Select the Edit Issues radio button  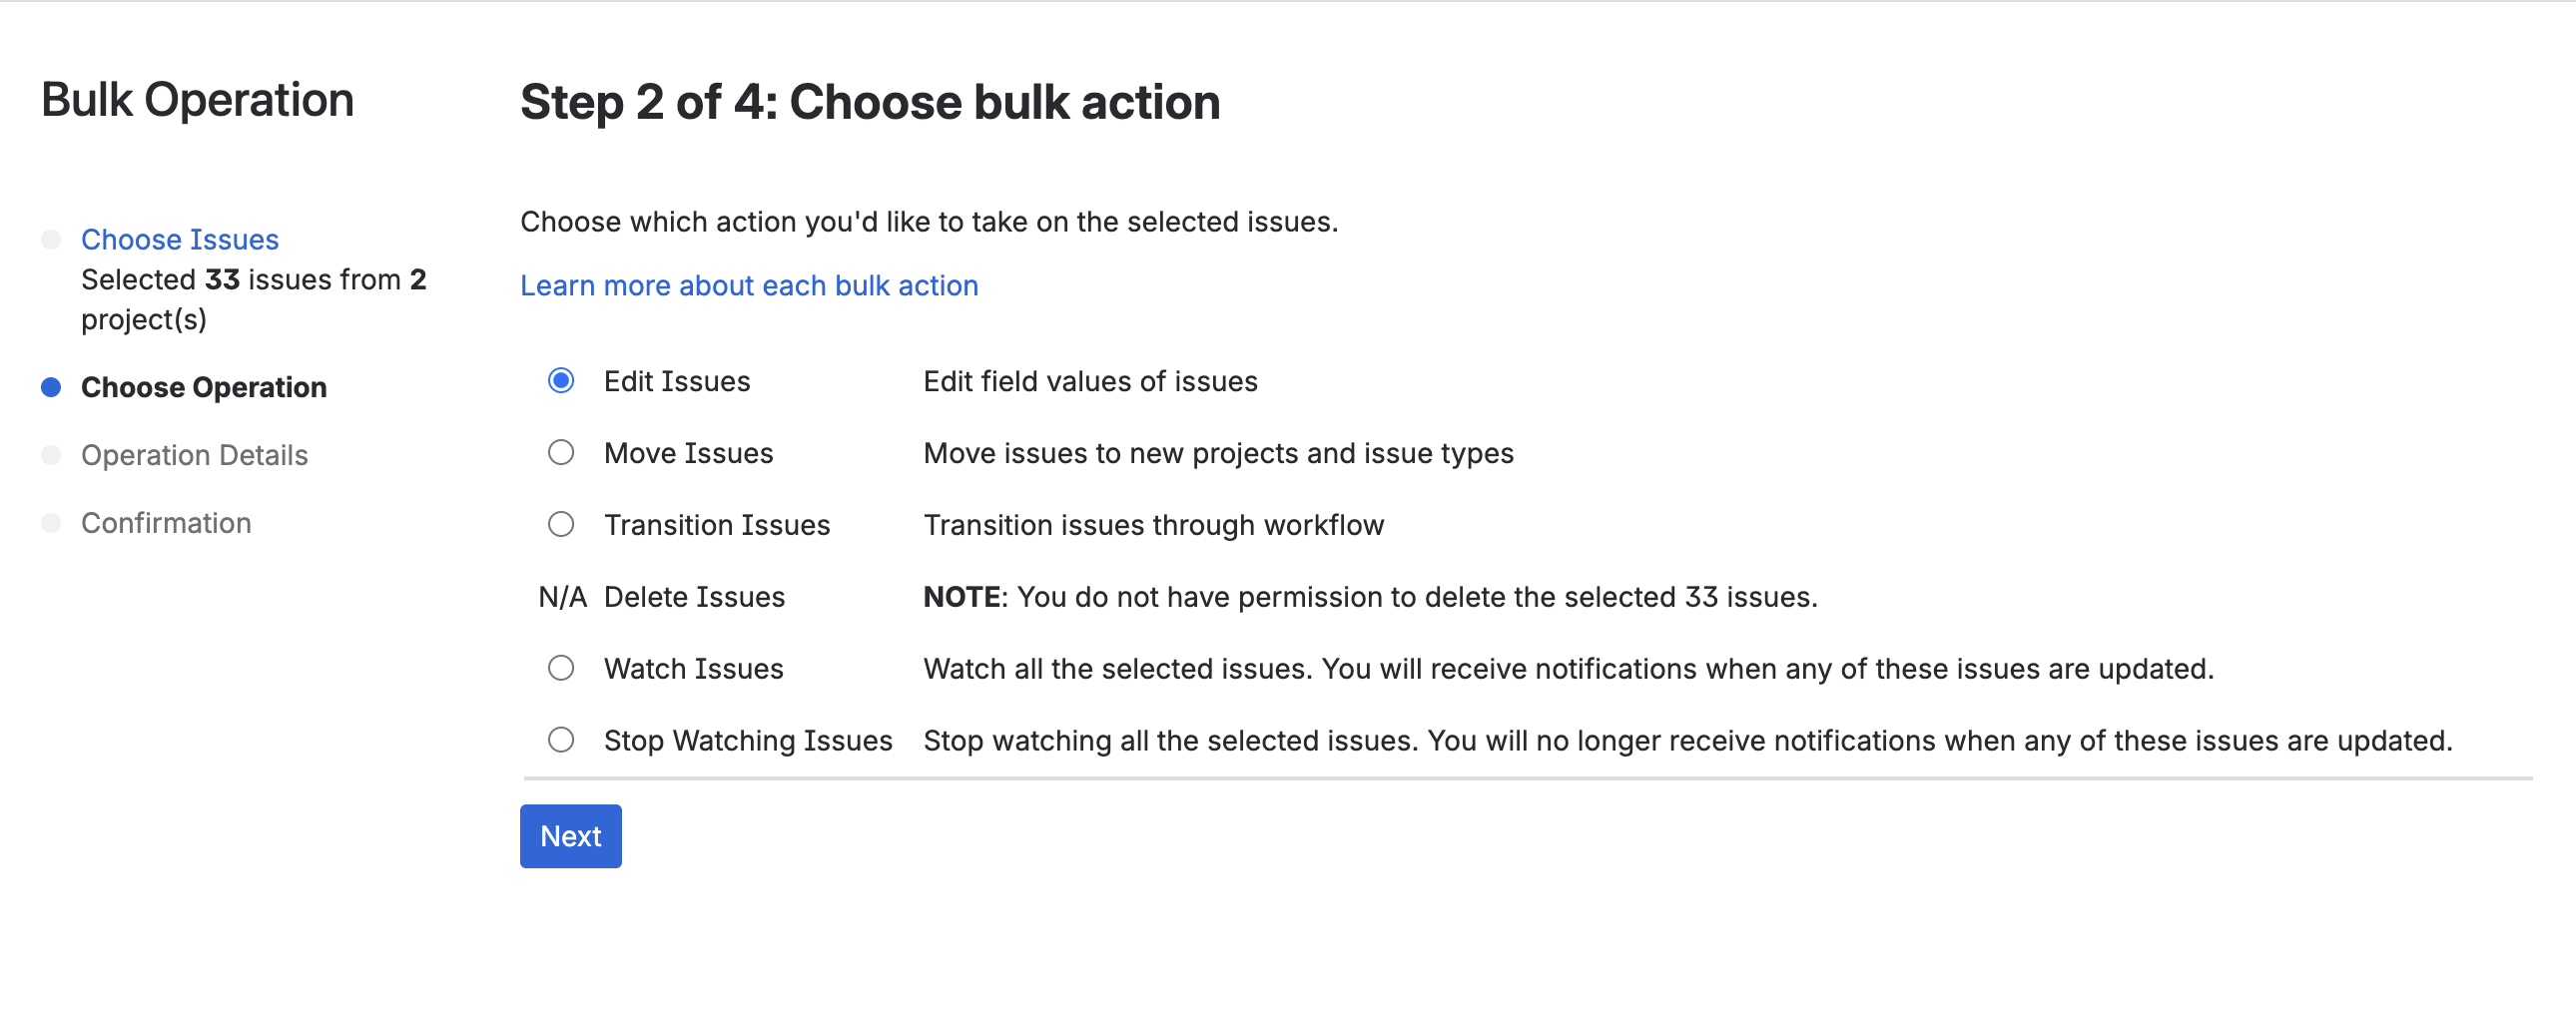561,381
